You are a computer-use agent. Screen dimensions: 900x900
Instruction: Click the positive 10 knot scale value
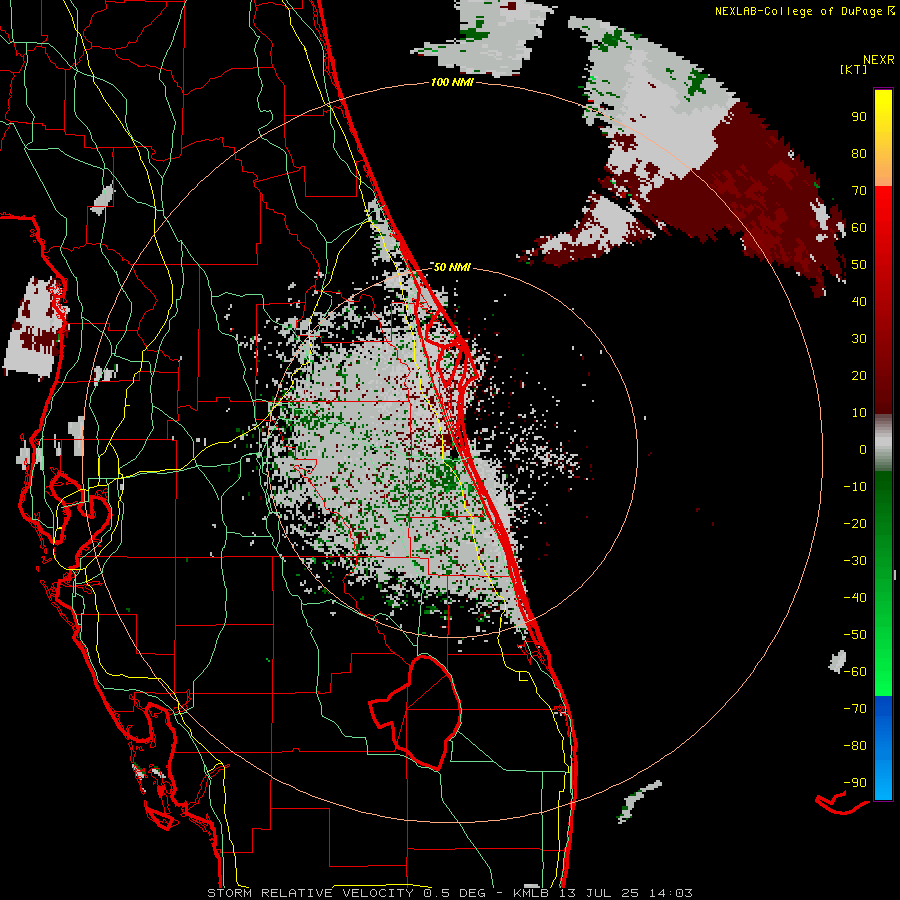click(859, 413)
